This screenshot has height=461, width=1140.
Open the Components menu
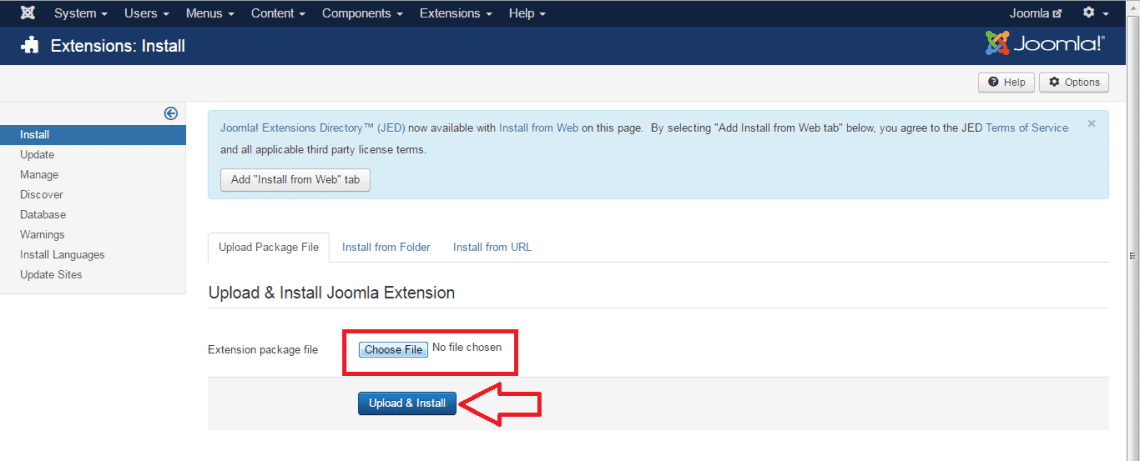pyautogui.click(x=362, y=13)
